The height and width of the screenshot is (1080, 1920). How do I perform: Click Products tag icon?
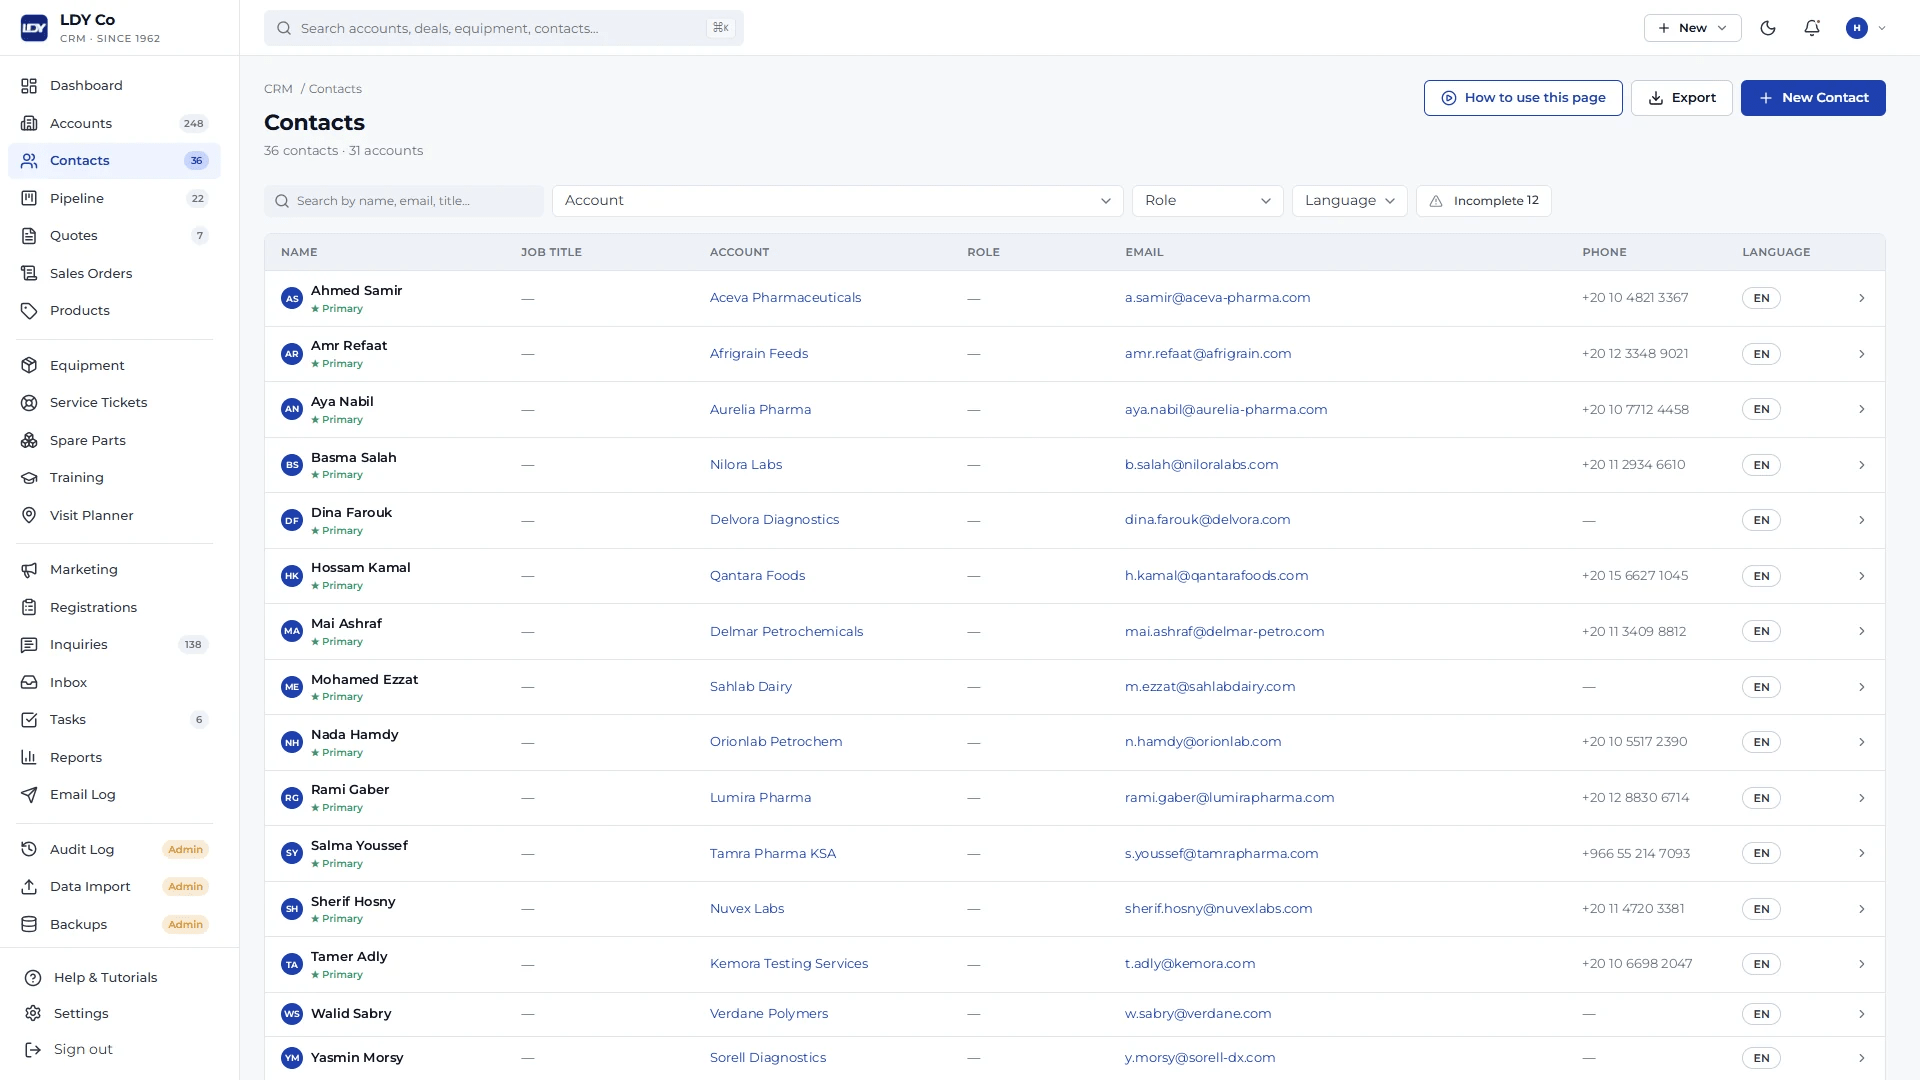click(29, 311)
